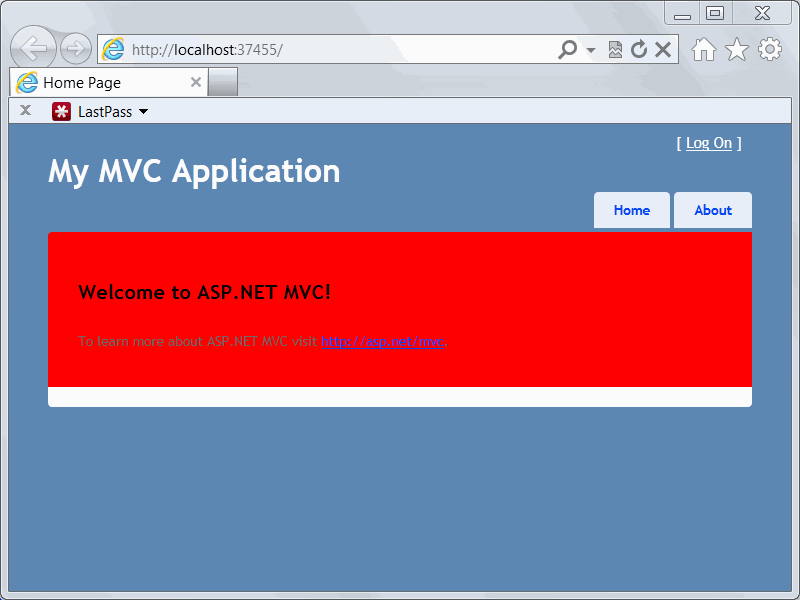This screenshot has height=600, width=800.
Task: Click the Log On link
Action: (x=709, y=143)
